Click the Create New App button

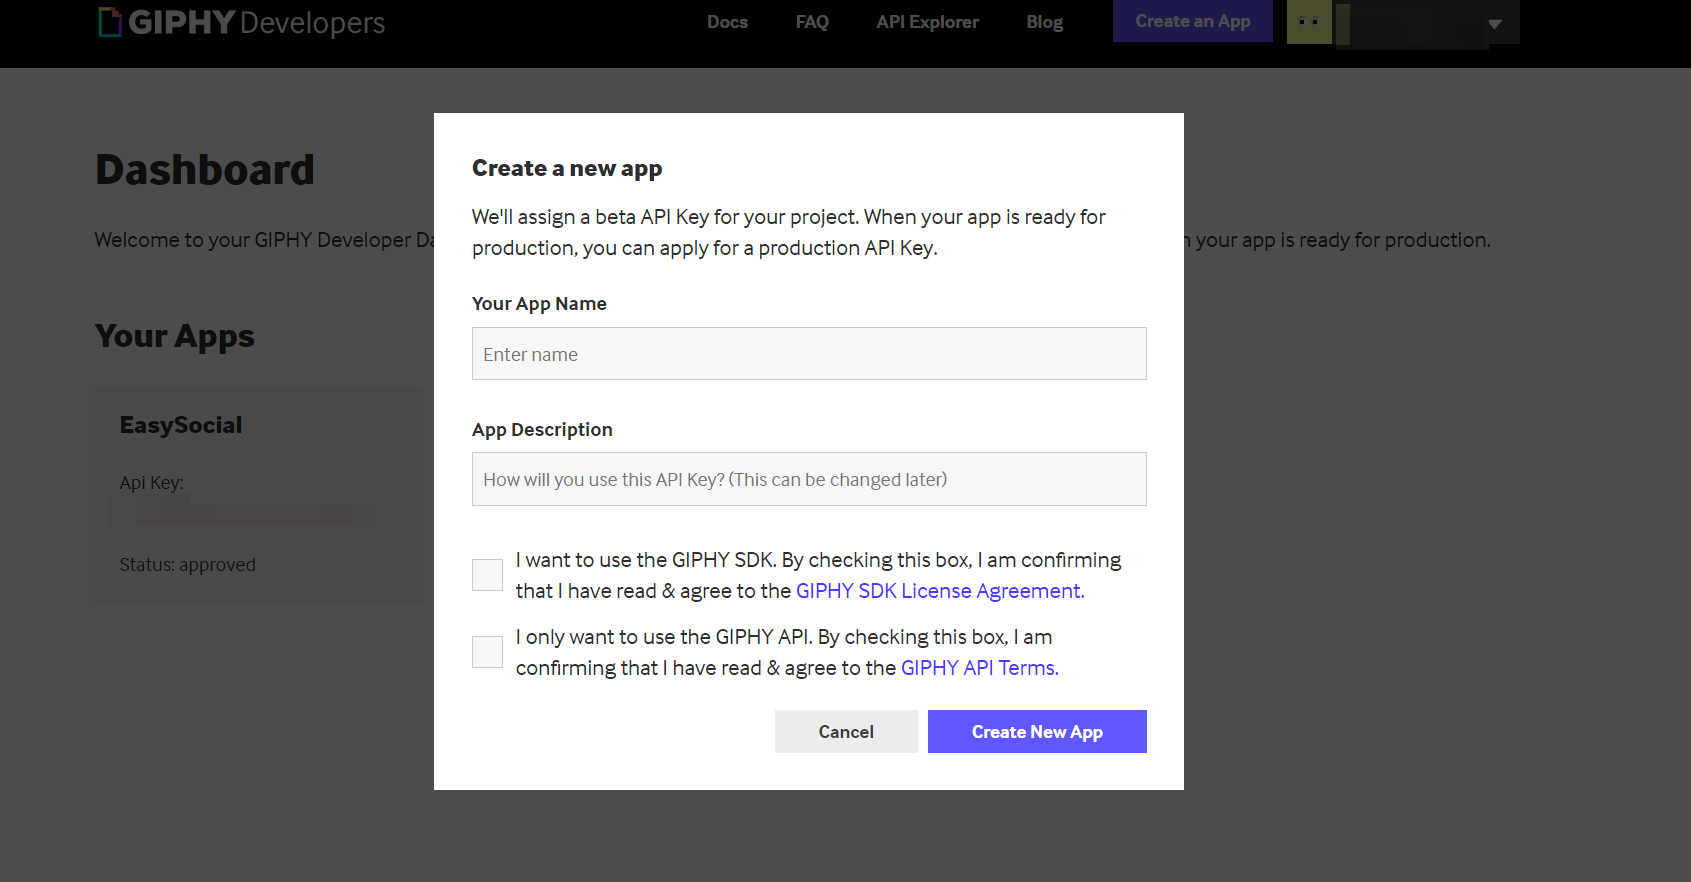[1037, 732]
